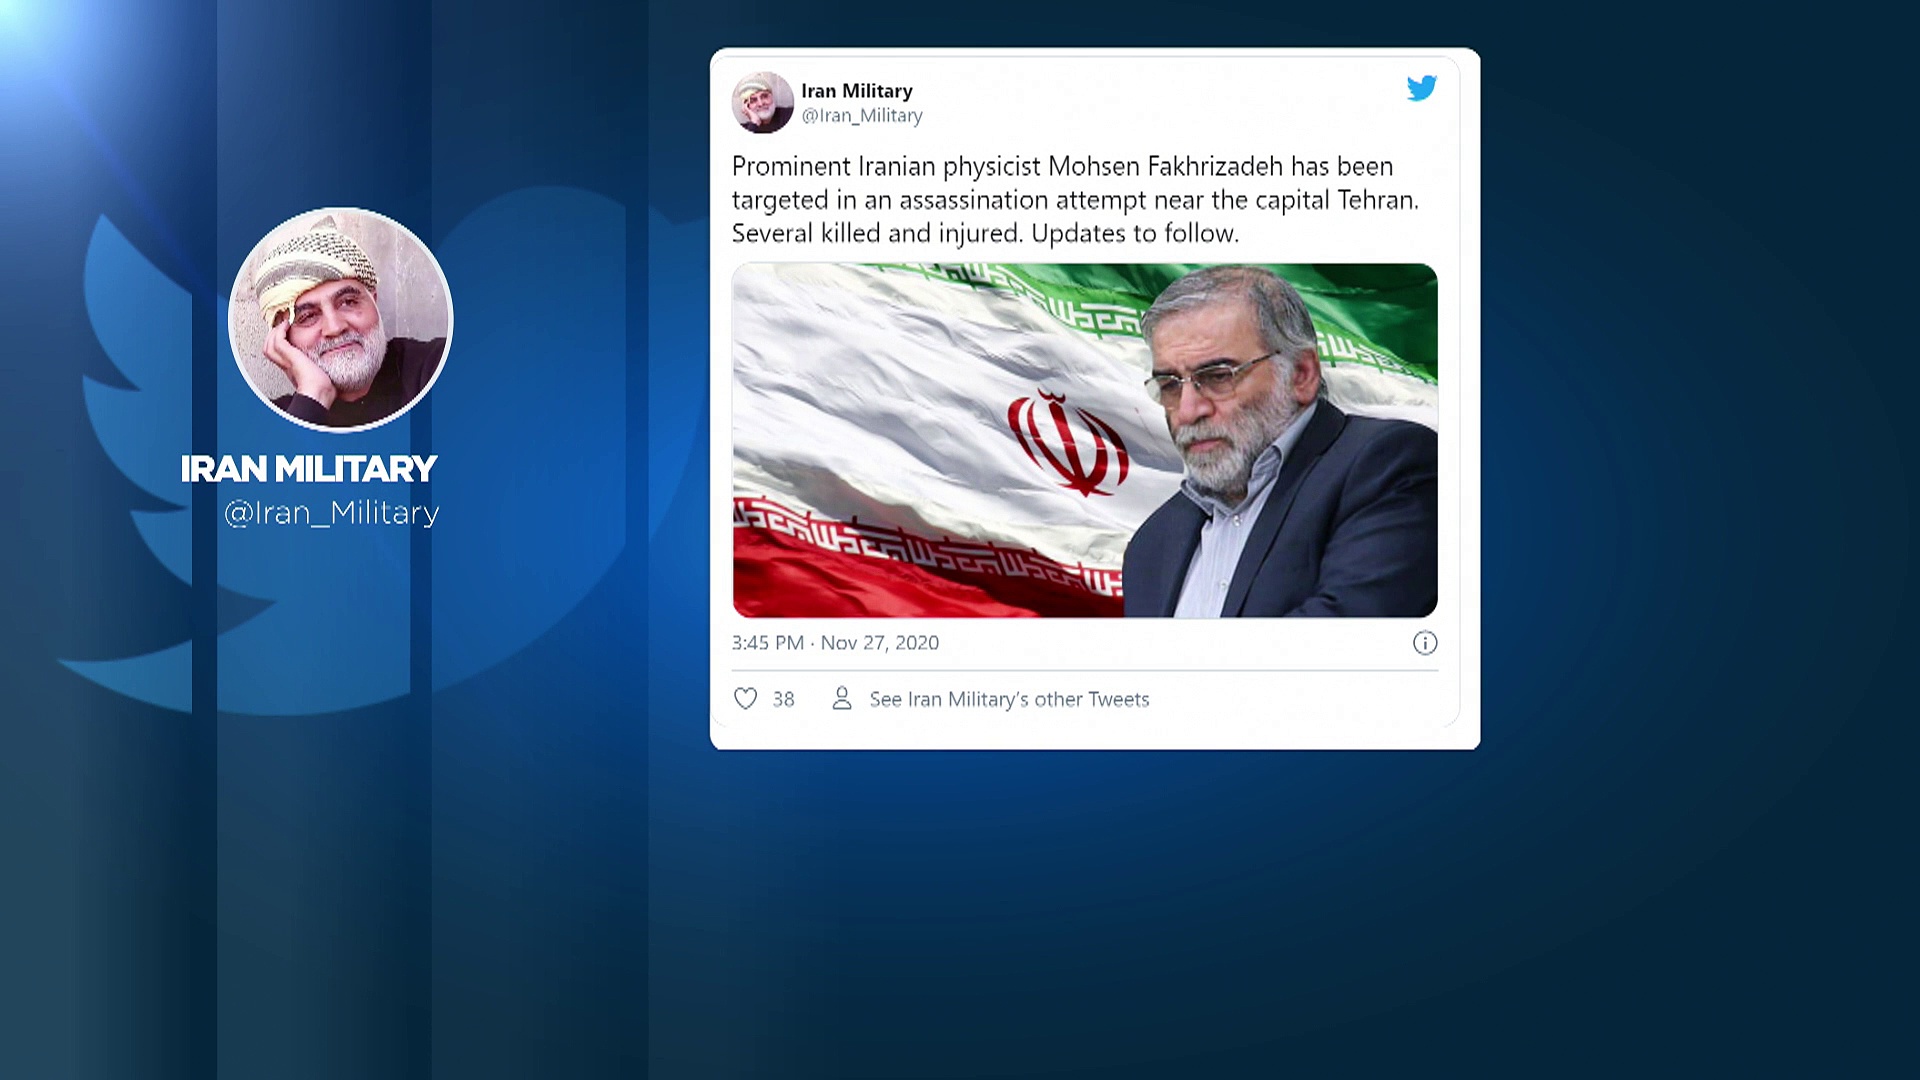Open the small Iran Military profile avatar
1920x1080 pixels.
[763, 102]
